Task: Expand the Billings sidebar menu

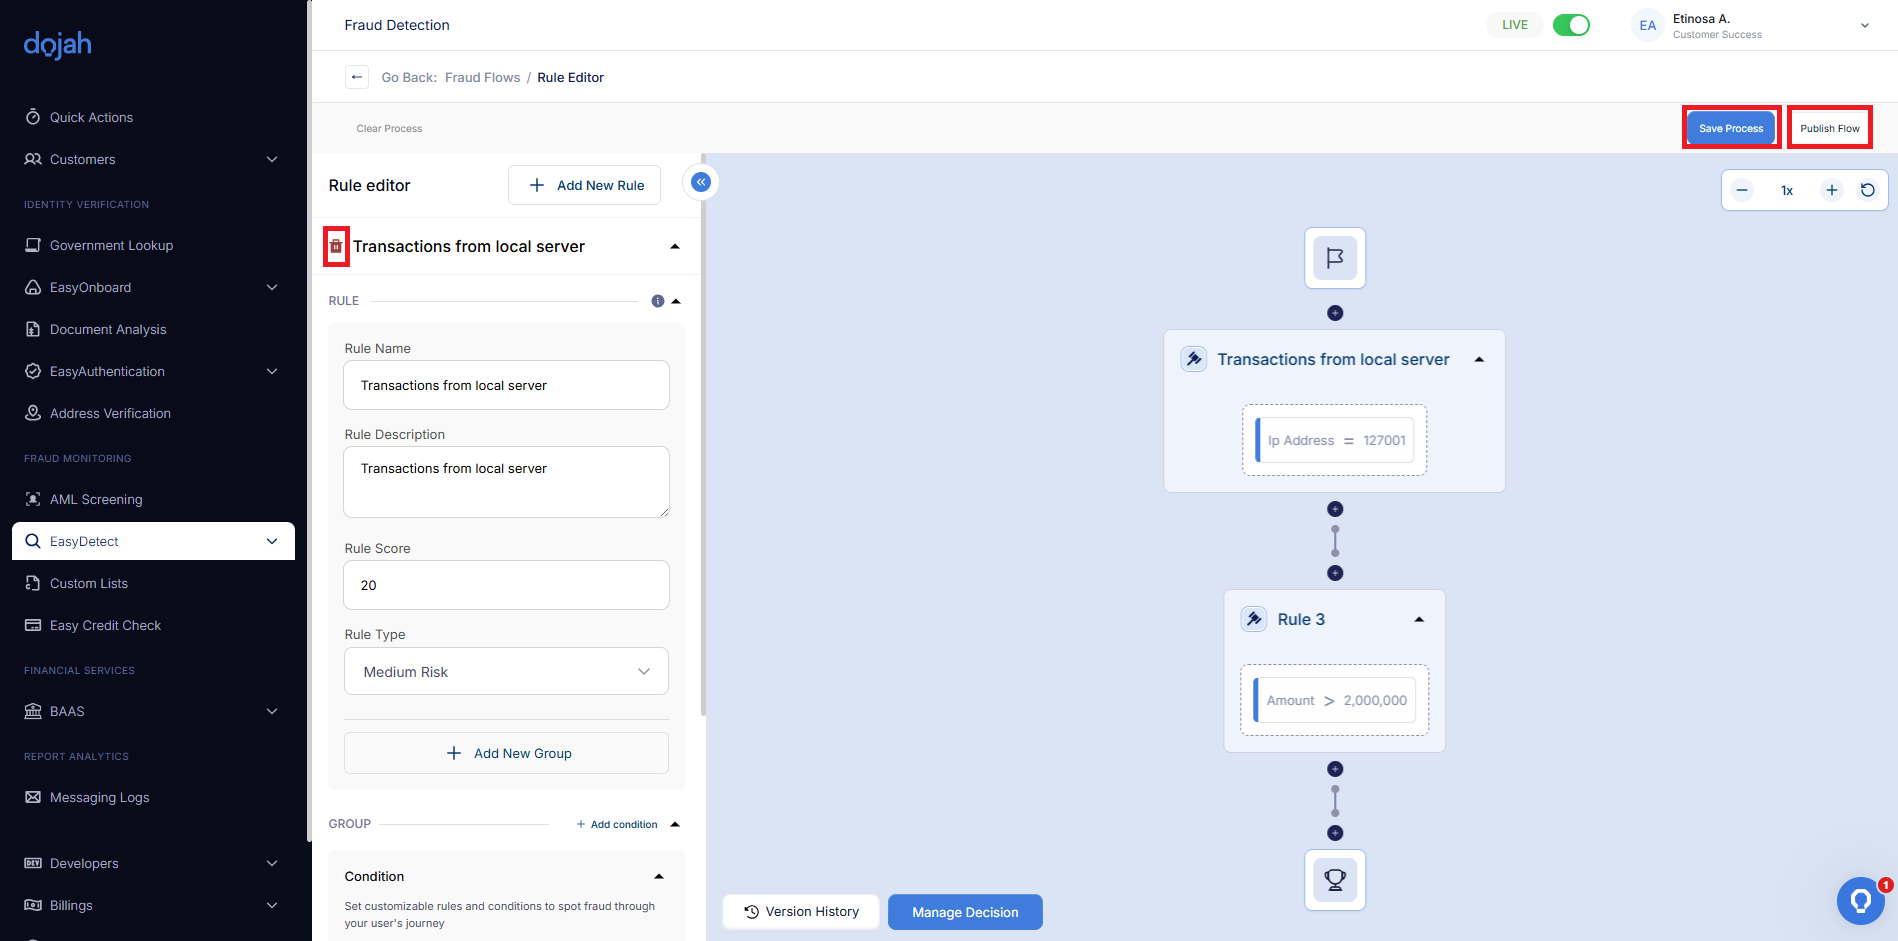Action: (272, 905)
